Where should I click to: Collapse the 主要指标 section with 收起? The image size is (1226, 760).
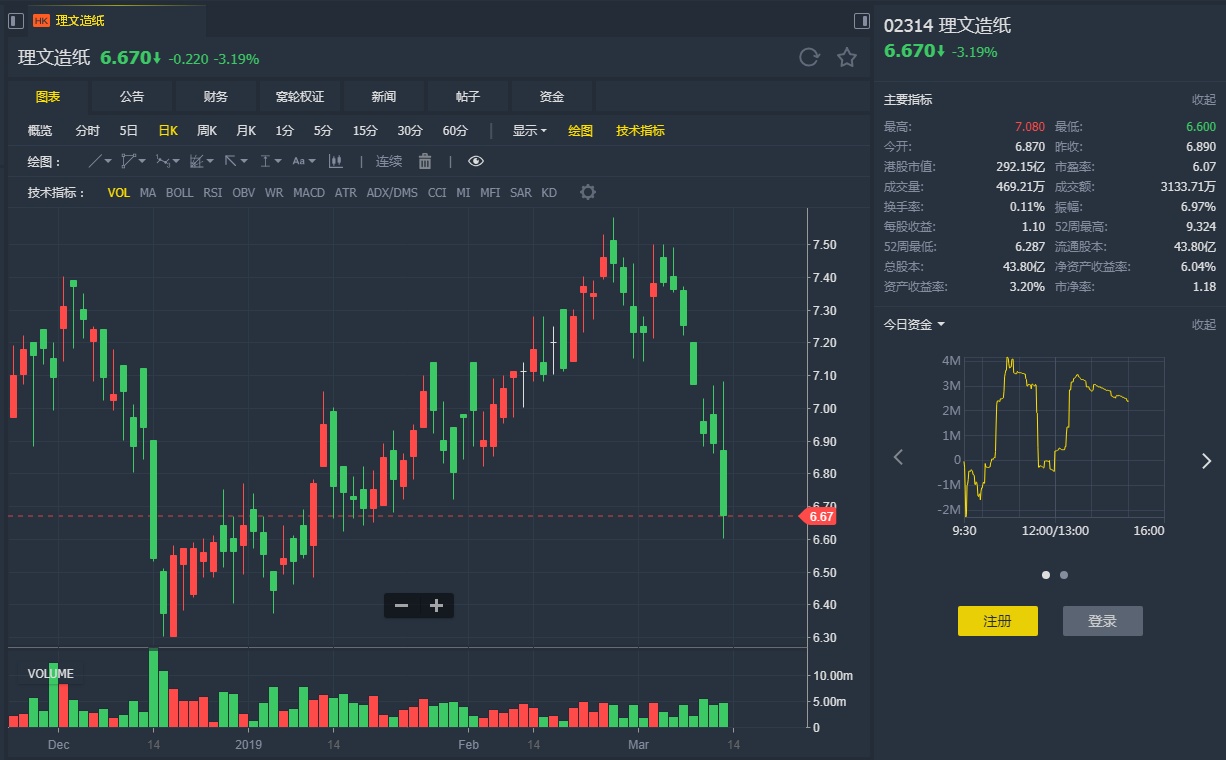(x=1203, y=100)
